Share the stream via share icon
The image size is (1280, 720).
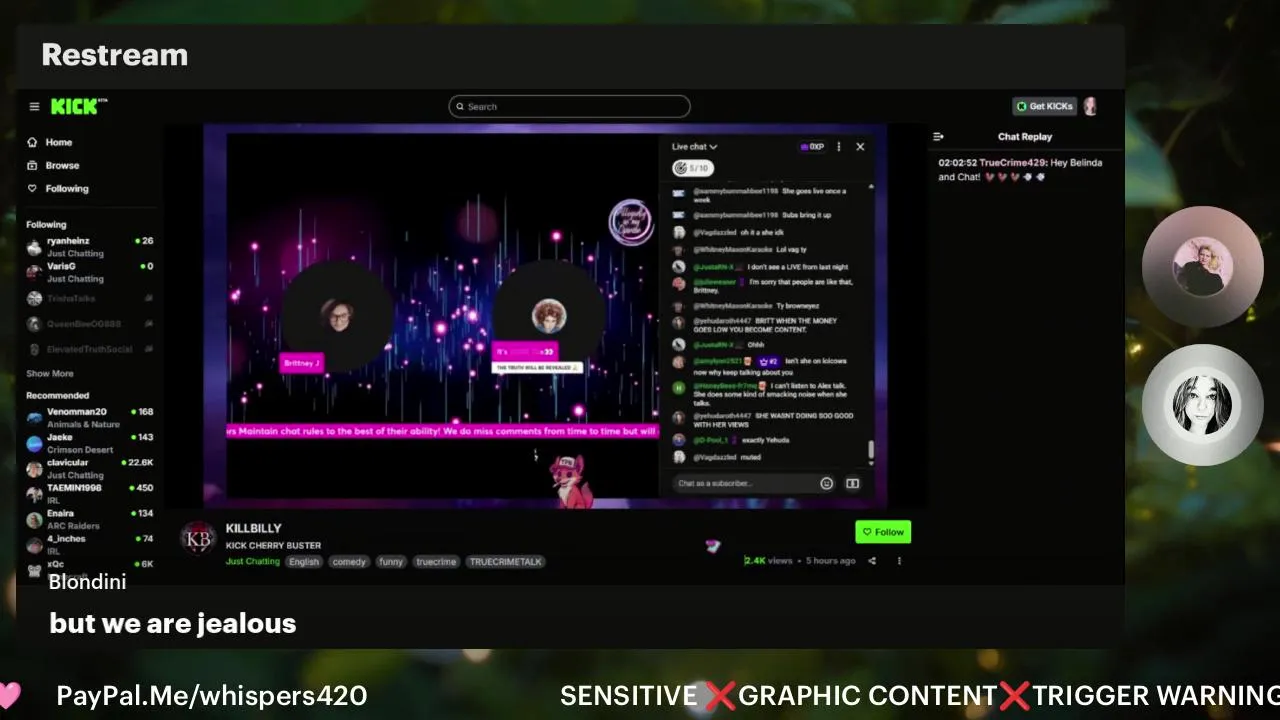(x=872, y=561)
